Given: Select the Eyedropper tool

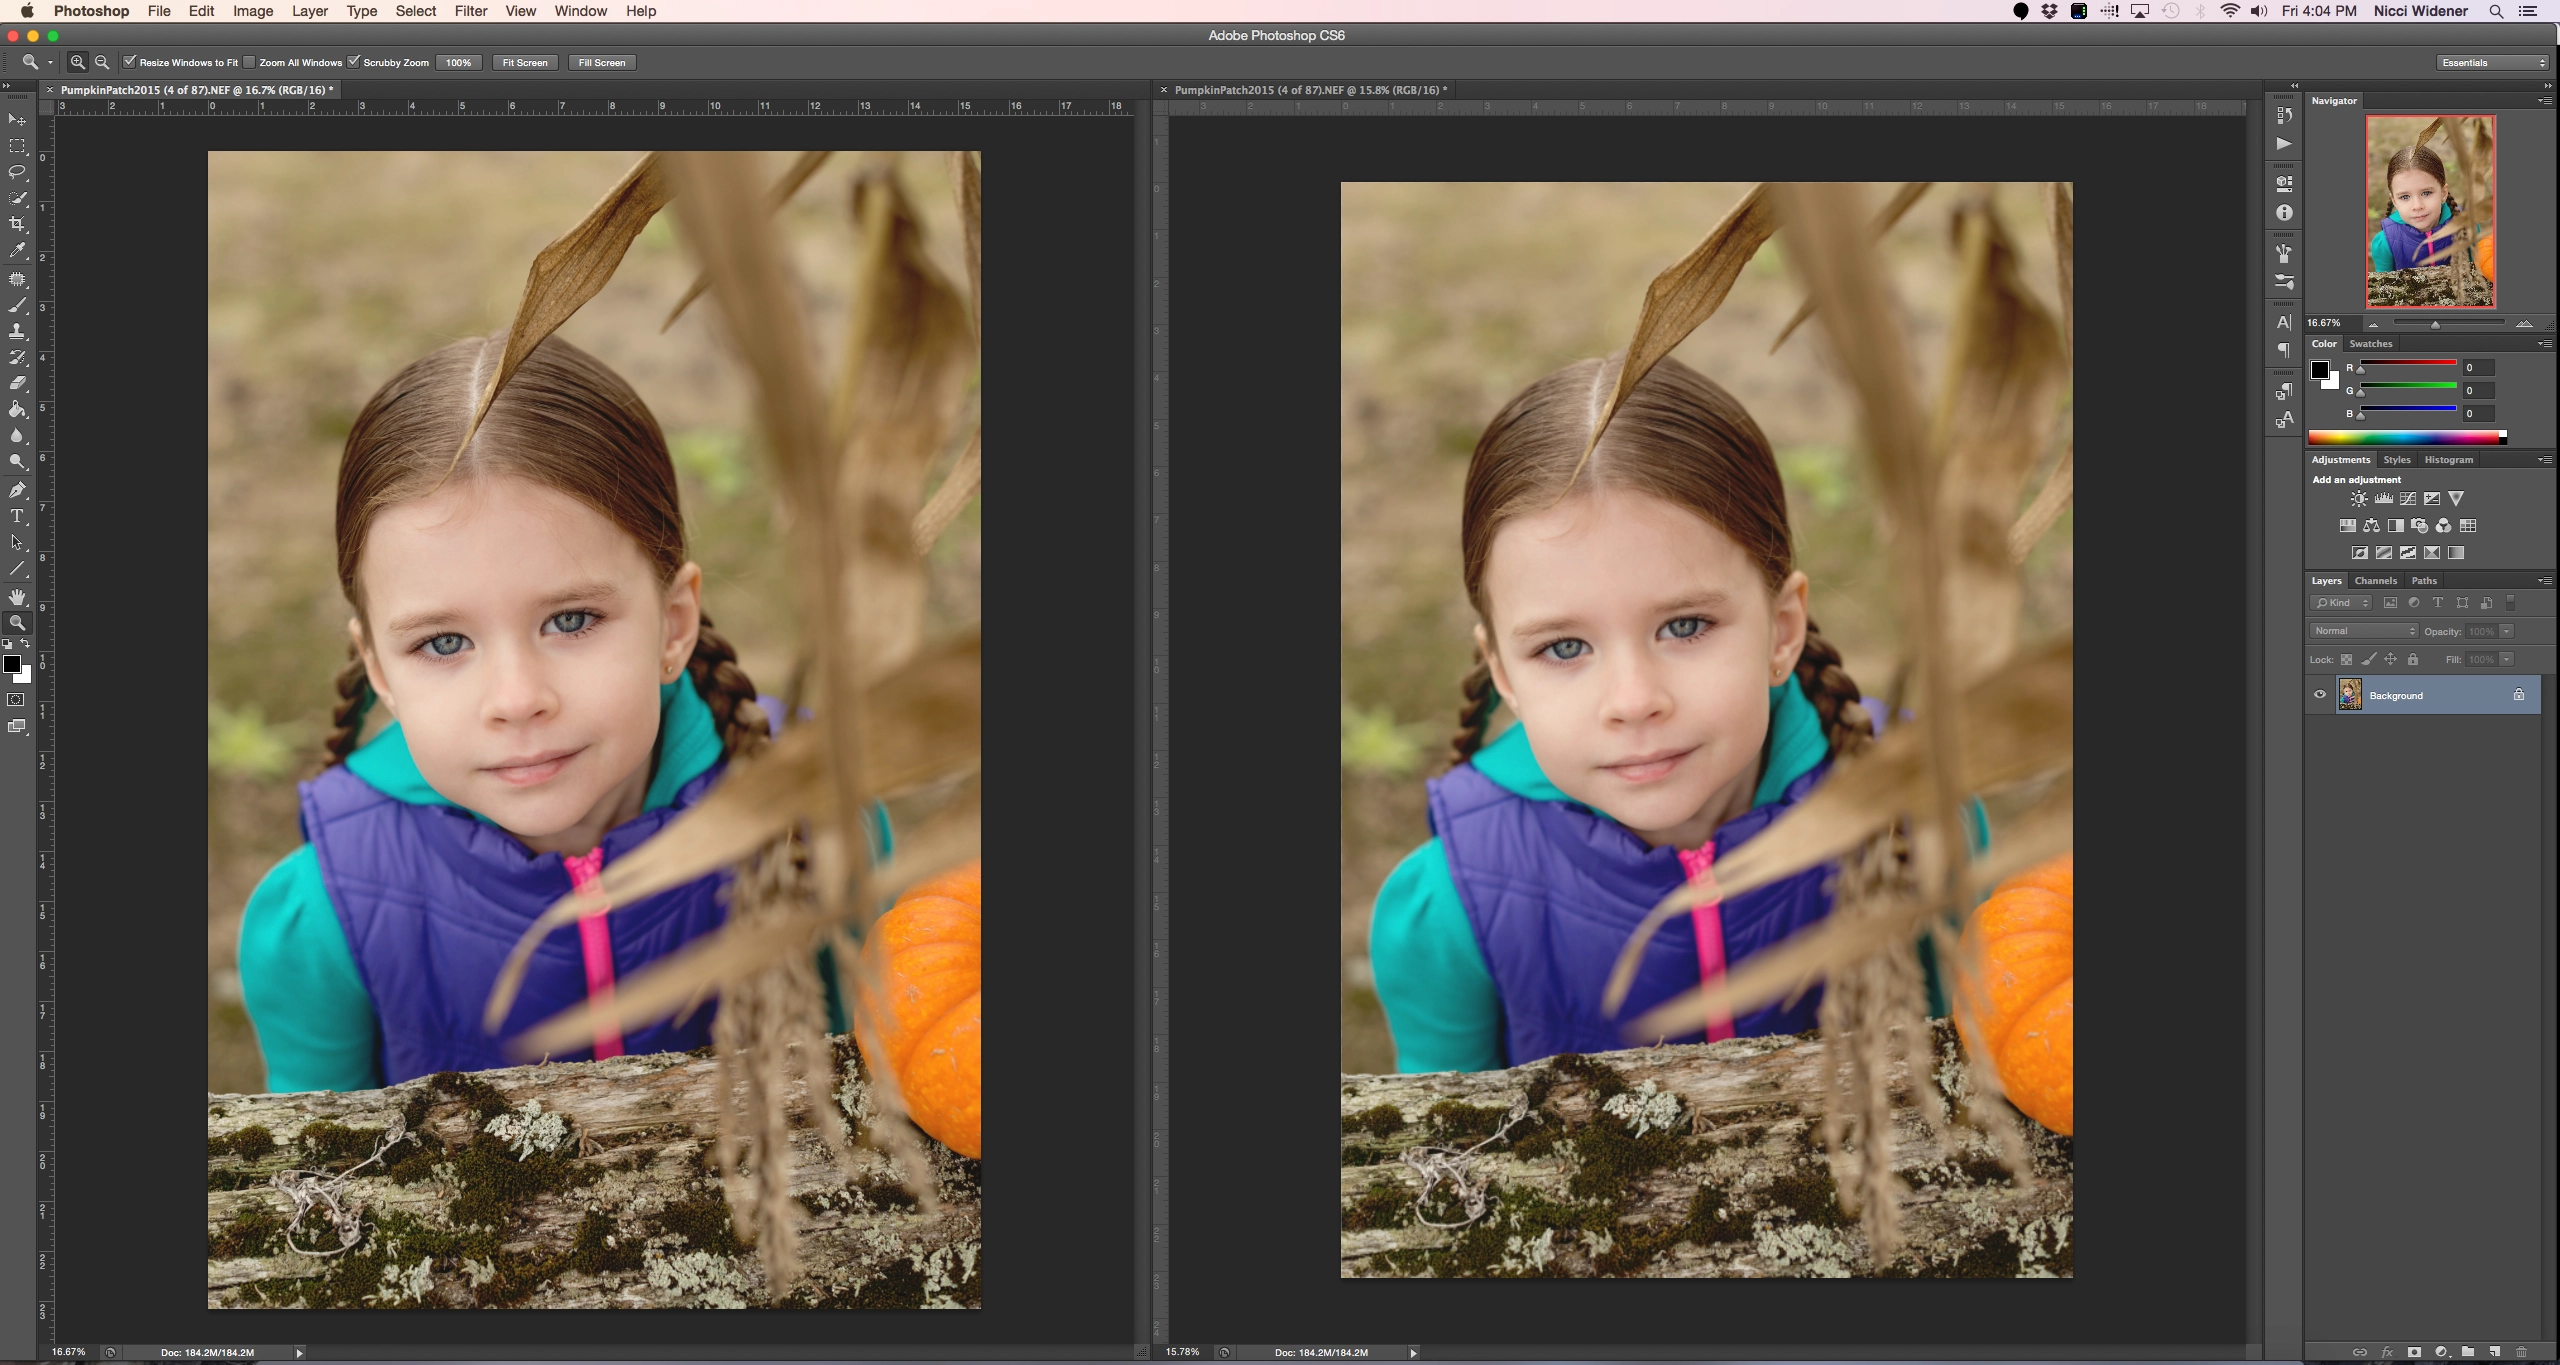Looking at the screenshot, I should (17, 251).
